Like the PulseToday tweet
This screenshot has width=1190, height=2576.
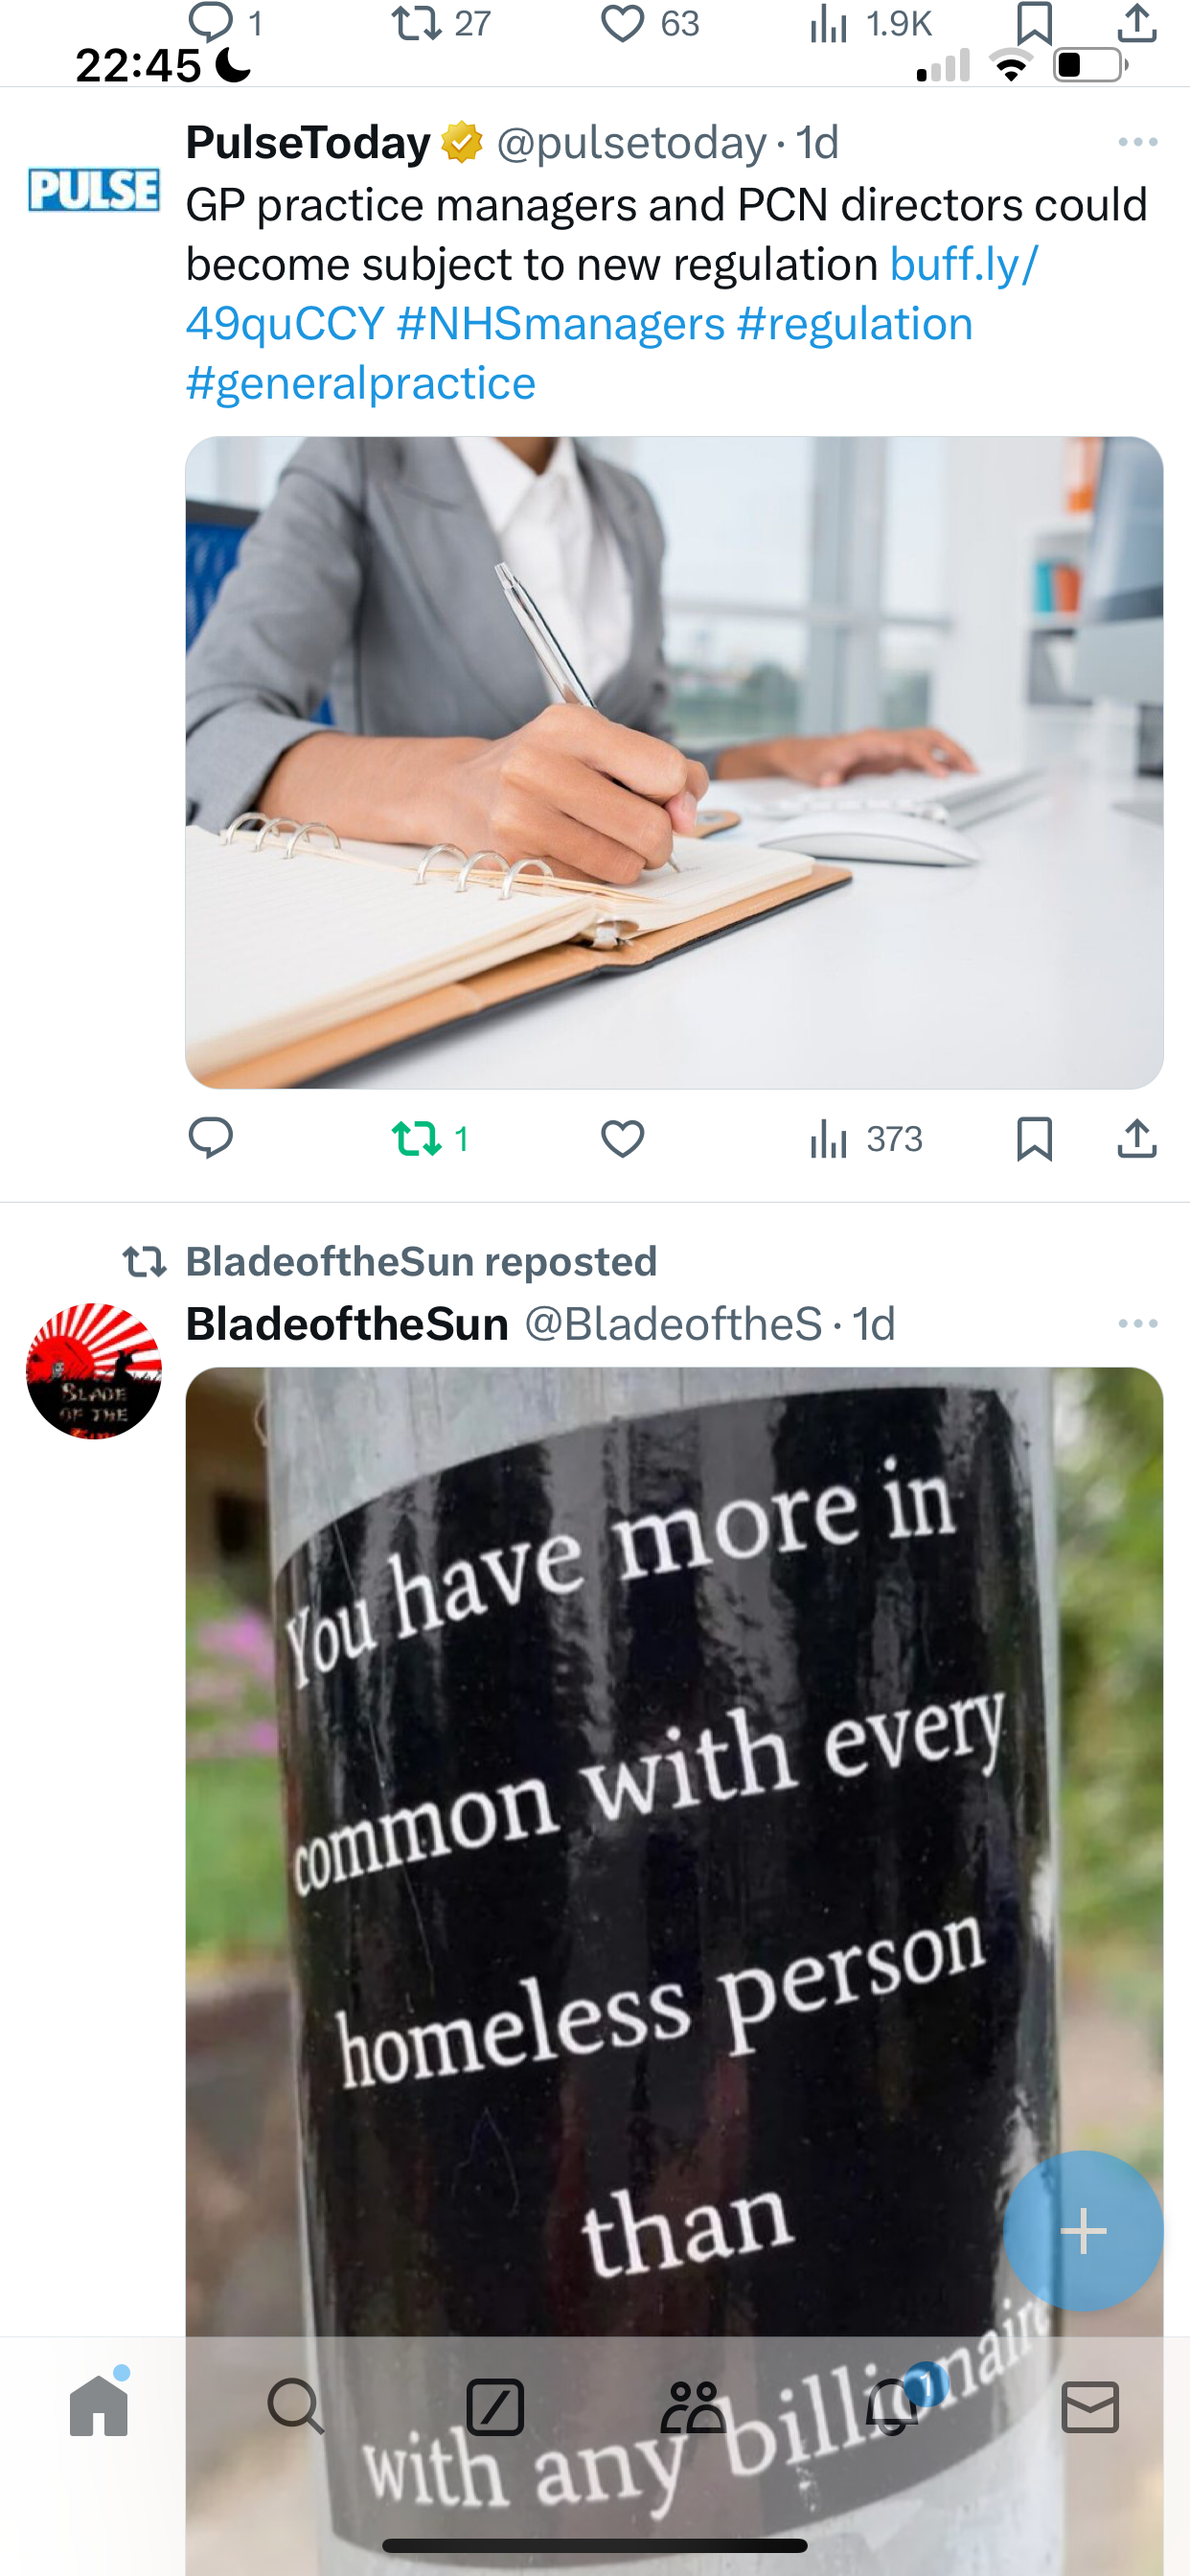coord(622,1138)
